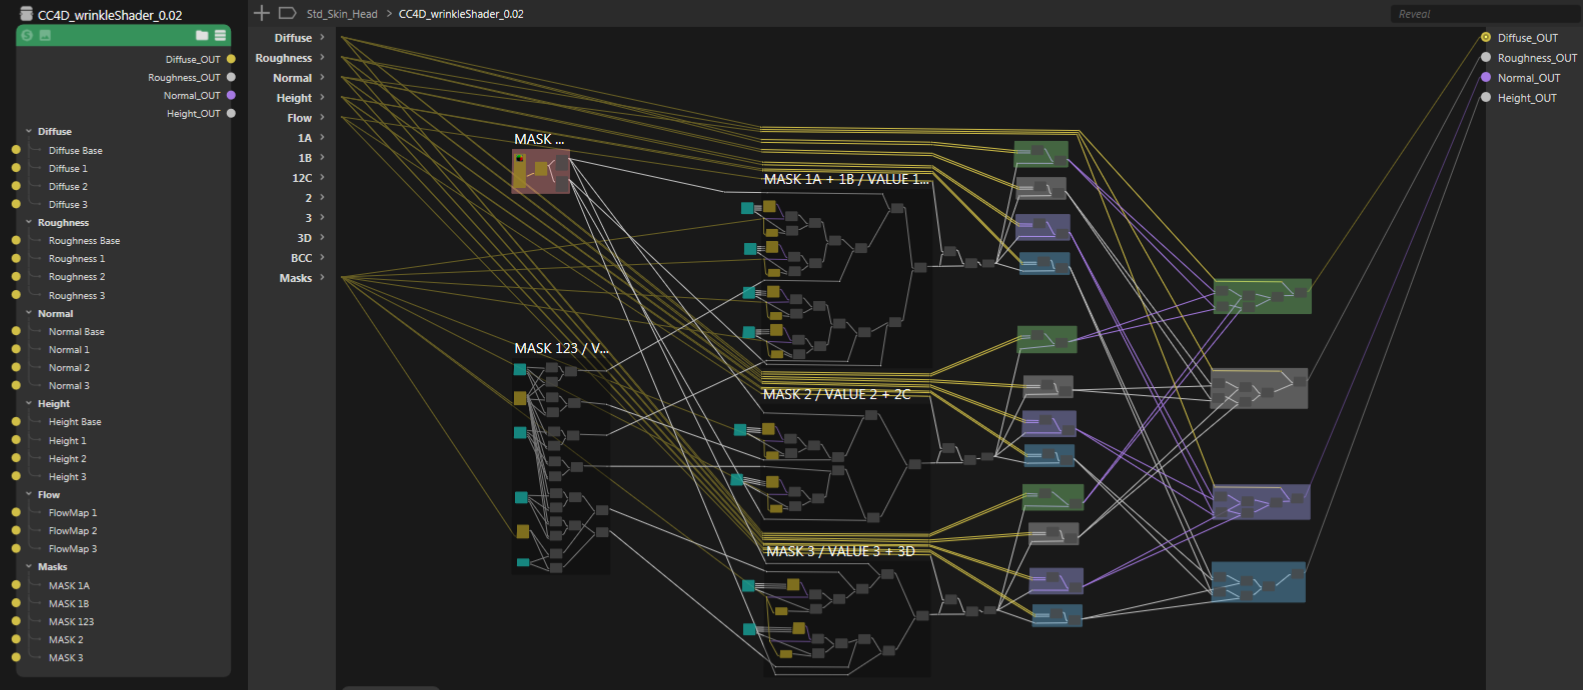This screenshot has width=1583, height=690.
Task: Click the FlowMap 3 row label
Action: (73, 548)
